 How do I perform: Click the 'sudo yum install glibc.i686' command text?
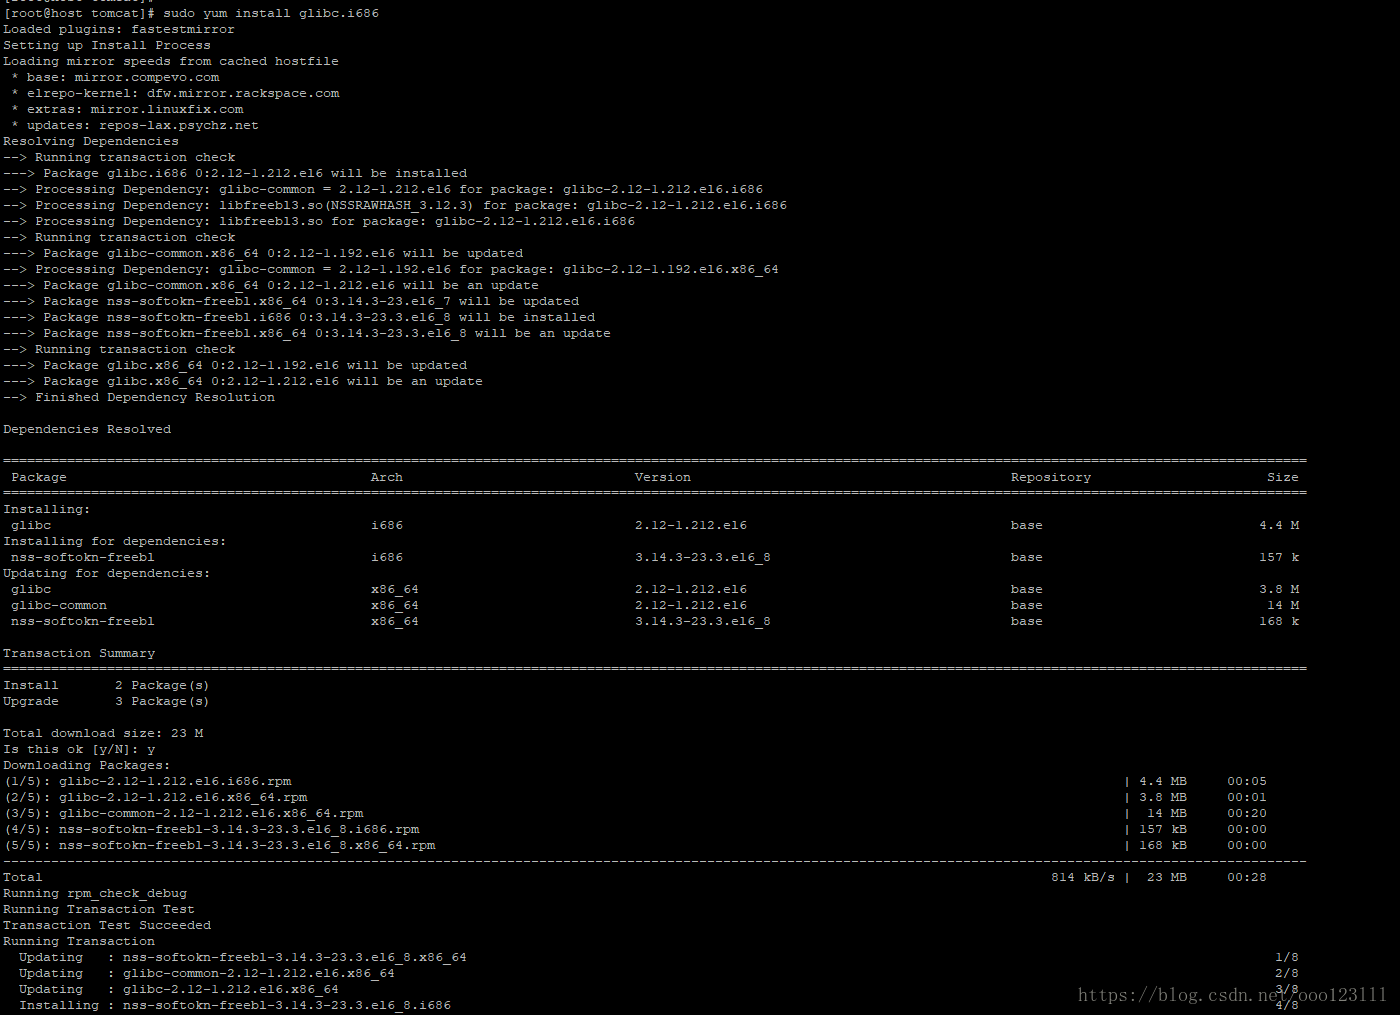coord(270,13)
